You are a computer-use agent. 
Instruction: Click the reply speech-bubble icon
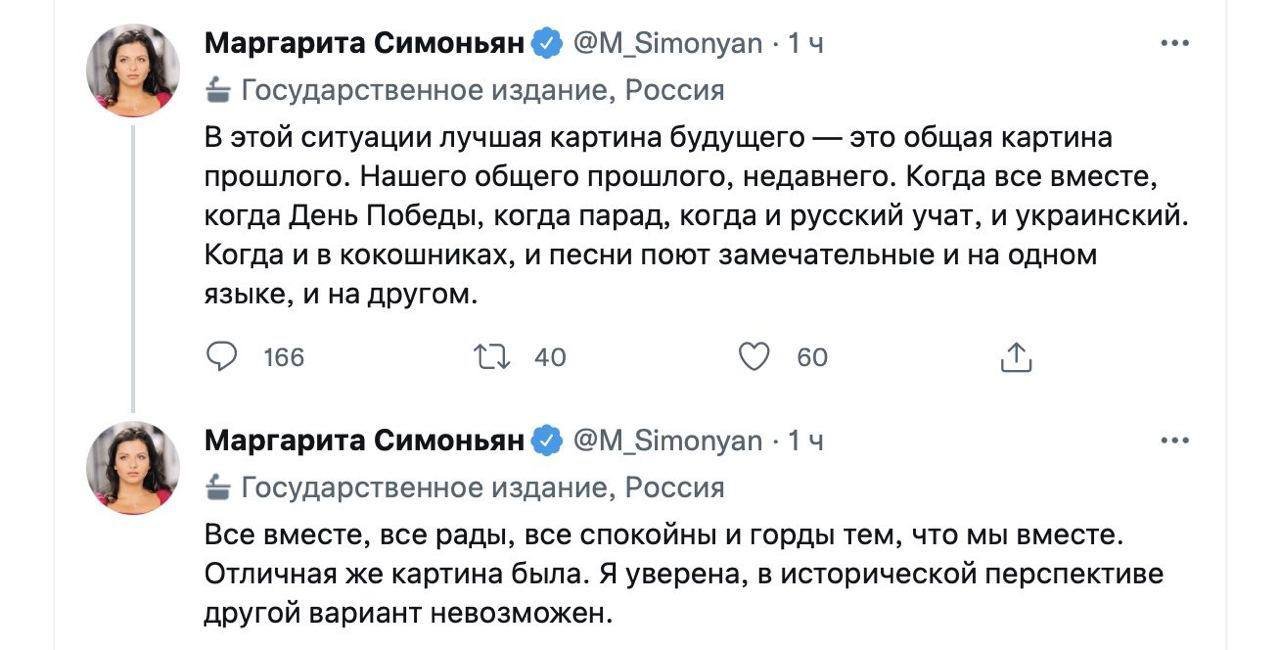pos(221,356)
